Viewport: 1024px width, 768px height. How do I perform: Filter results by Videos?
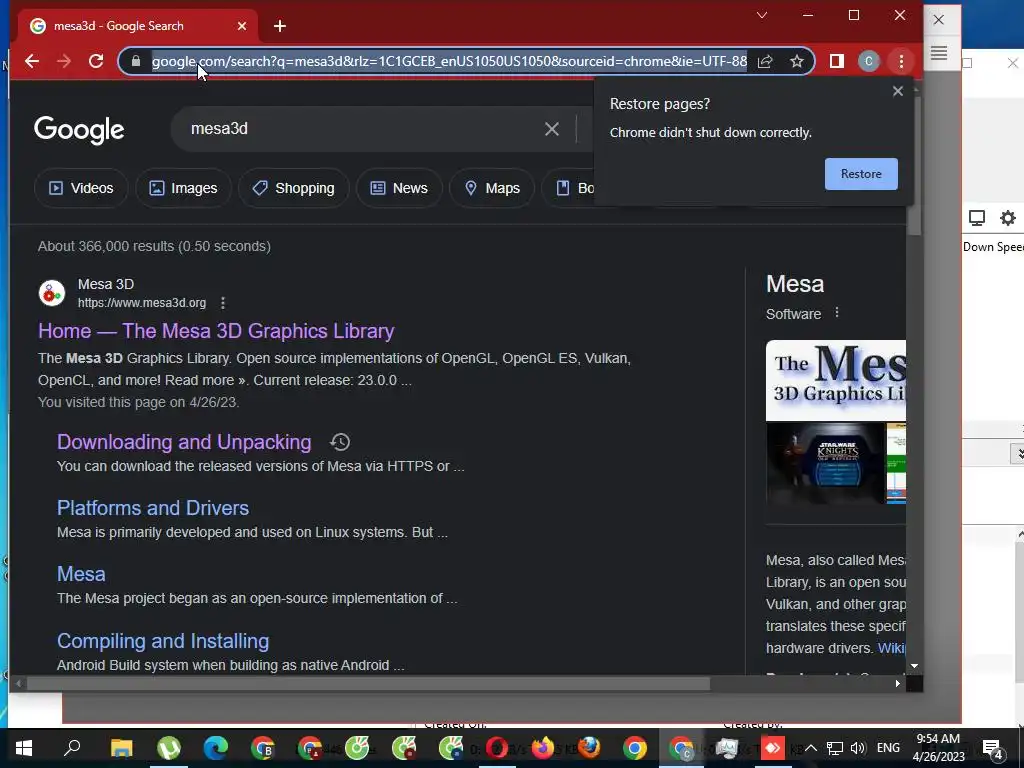coord(81,188)
